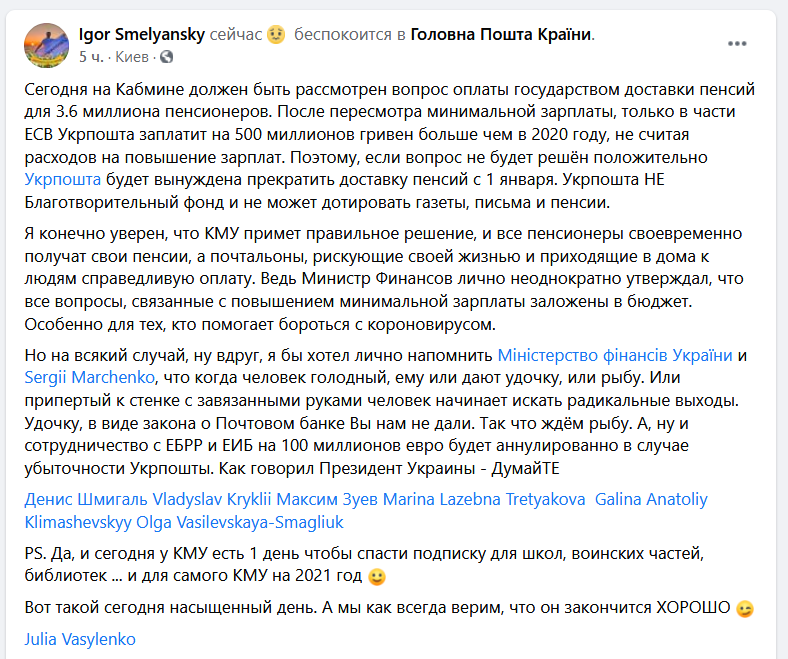Open Vladyslav Kryklii tagged profile
Screen dimensions: 788x659
tap(212, 499)
